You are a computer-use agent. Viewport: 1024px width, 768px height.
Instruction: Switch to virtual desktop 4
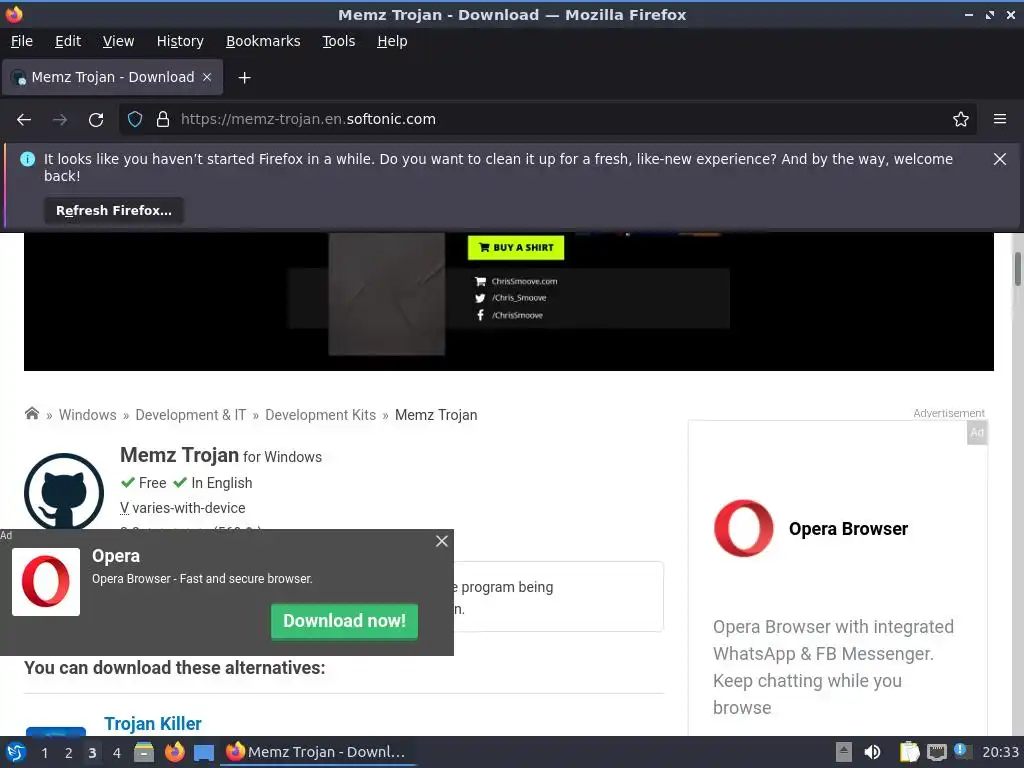click(x=117, y=753)
